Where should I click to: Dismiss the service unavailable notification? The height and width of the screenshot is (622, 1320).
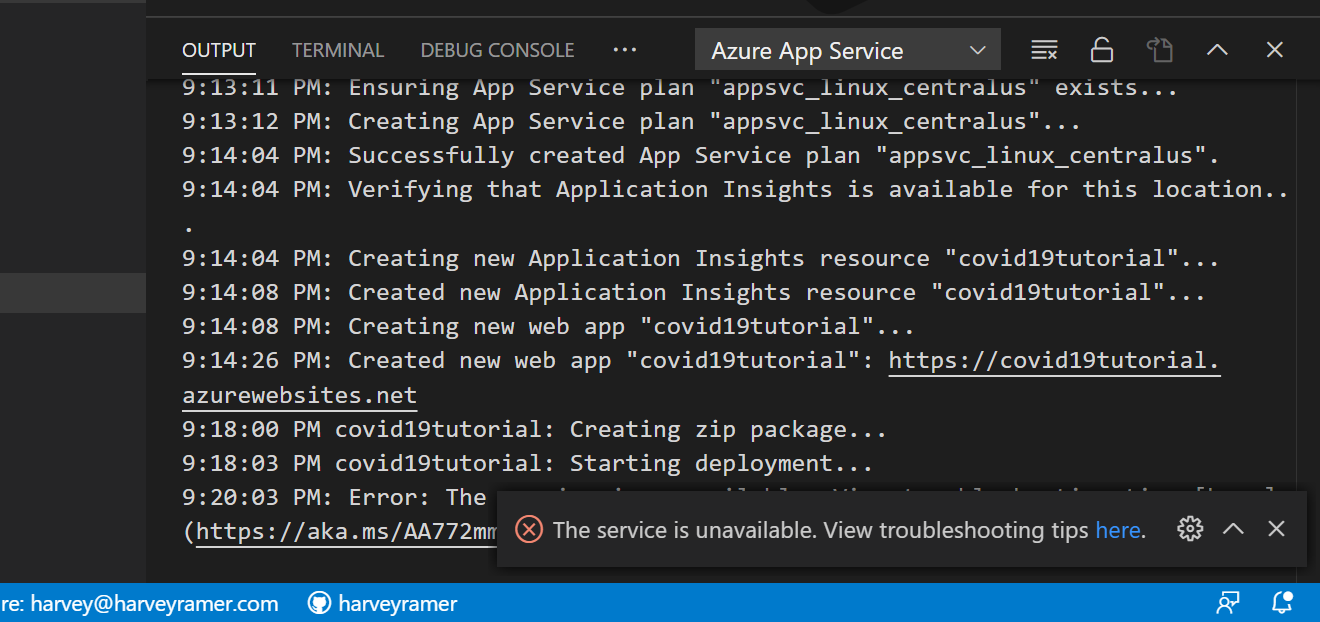coord(1276,529)
